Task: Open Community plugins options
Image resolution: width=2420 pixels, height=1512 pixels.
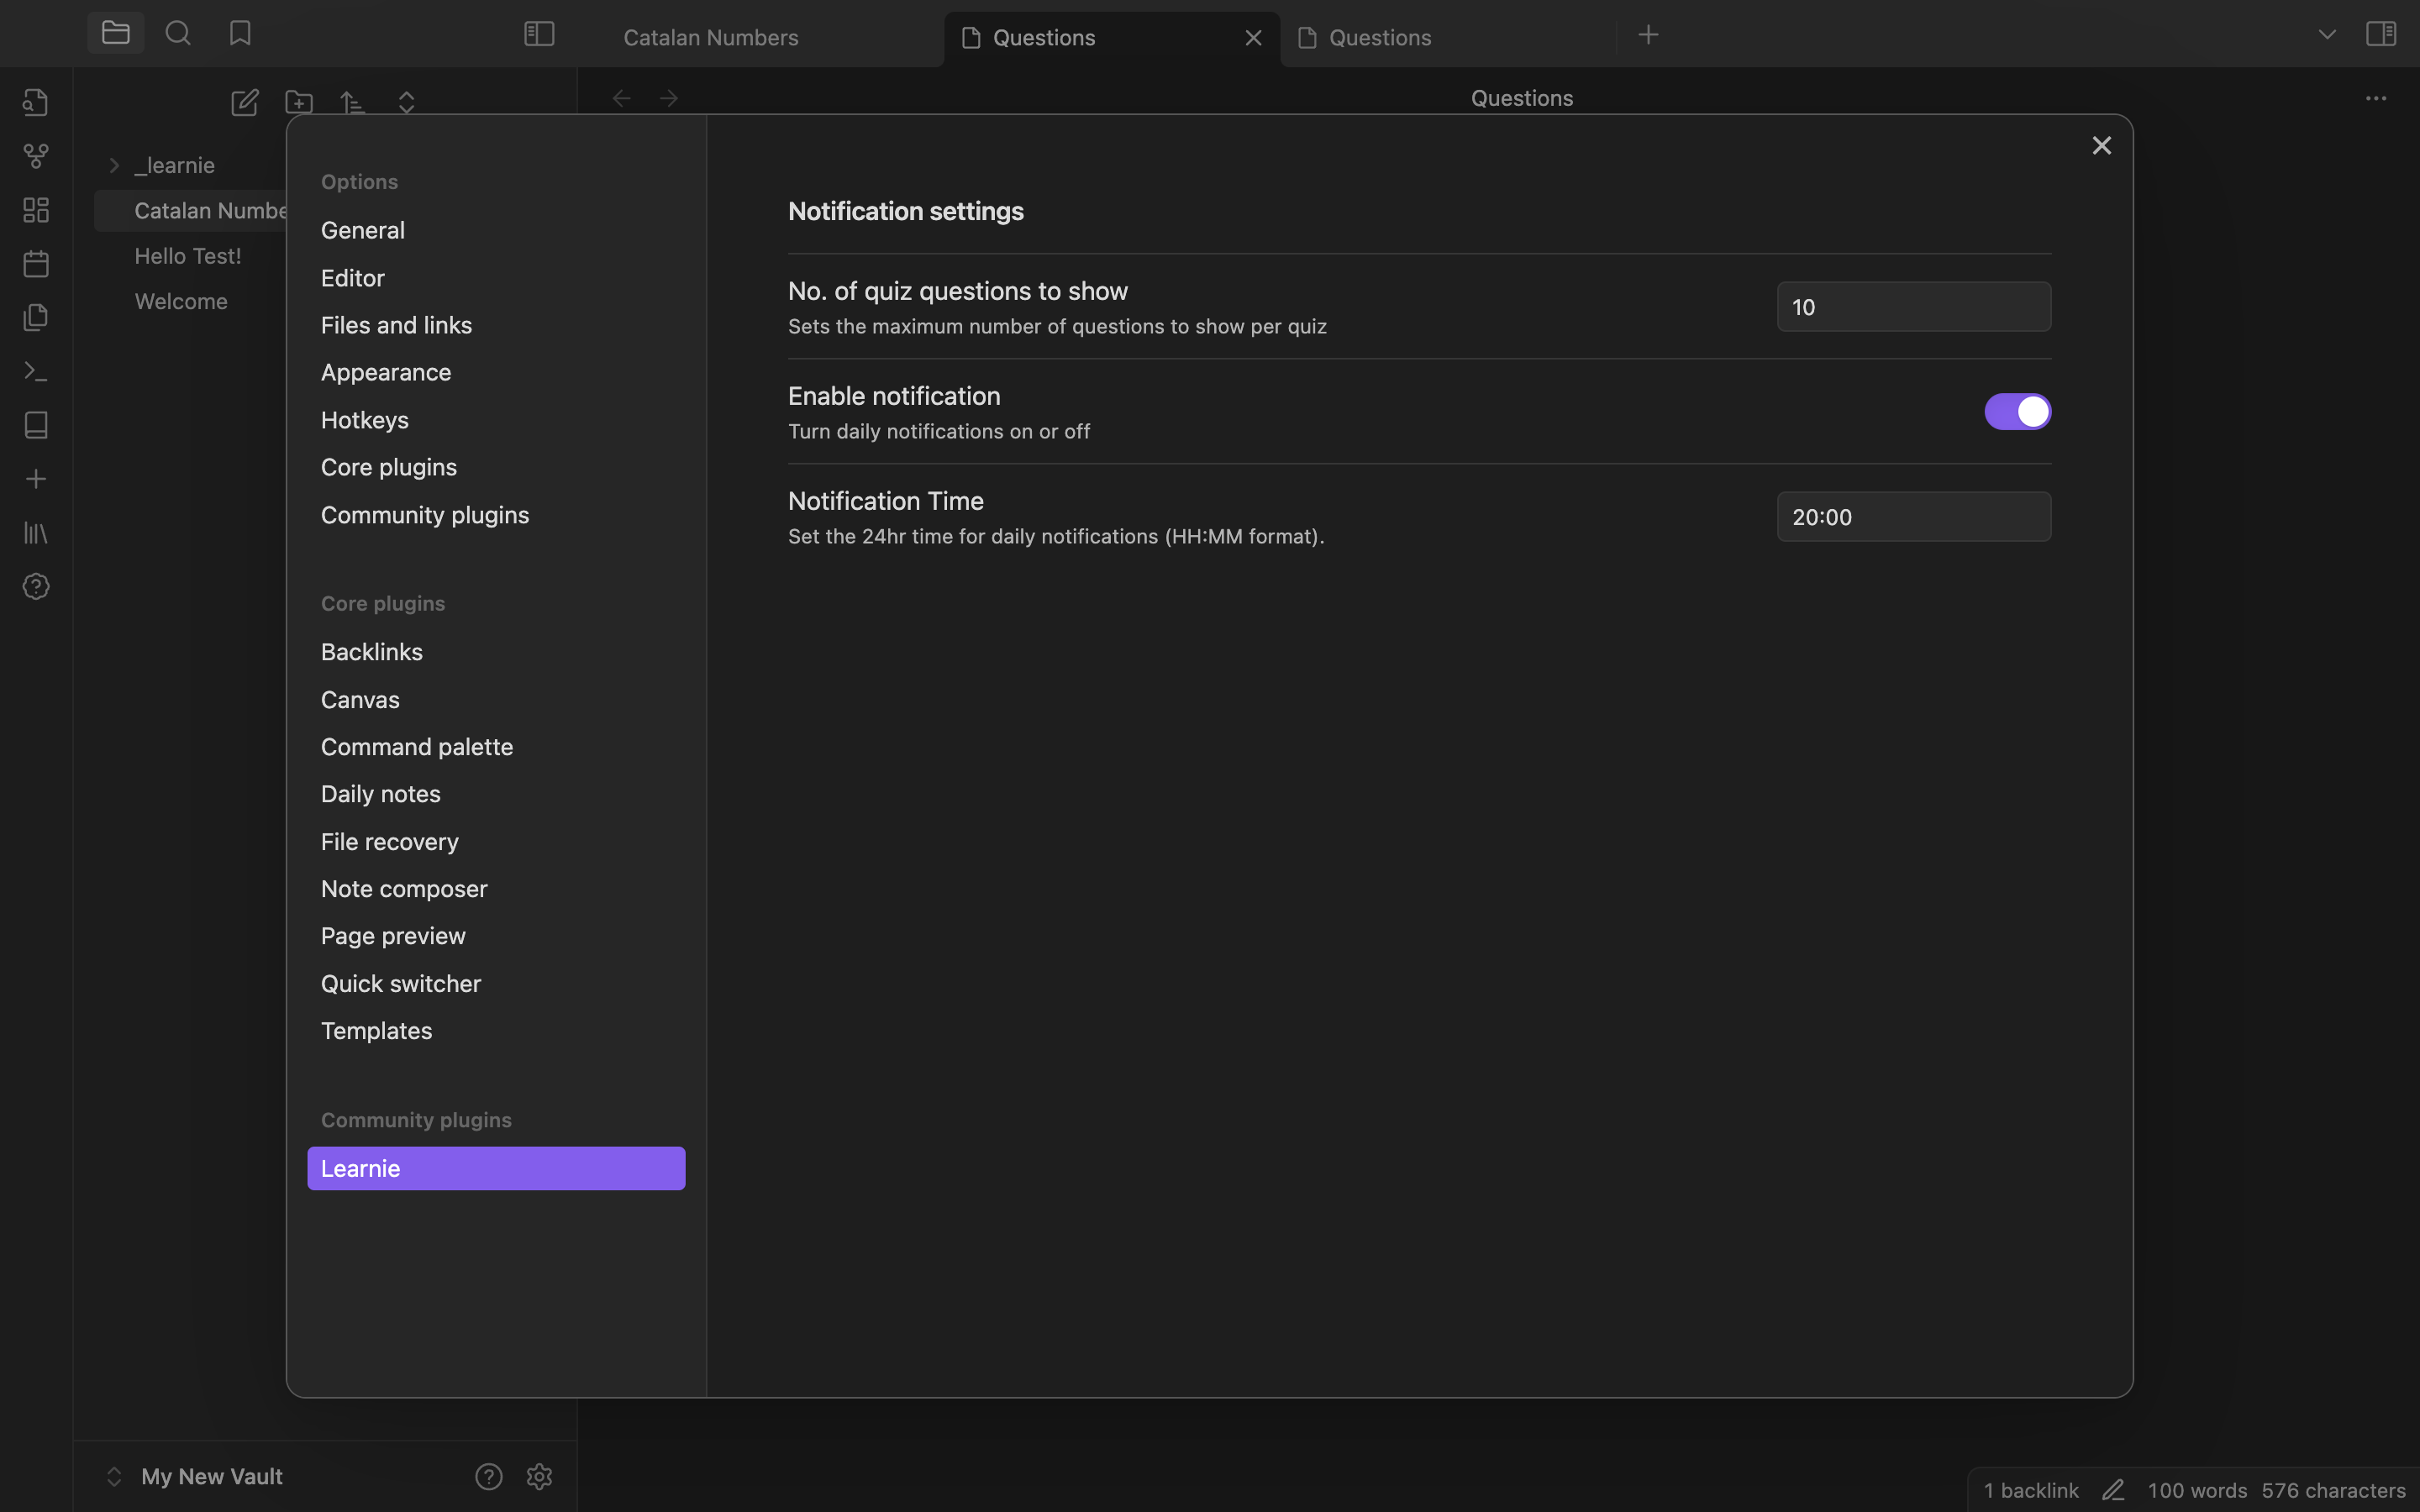Action: [x=425, y=515]
